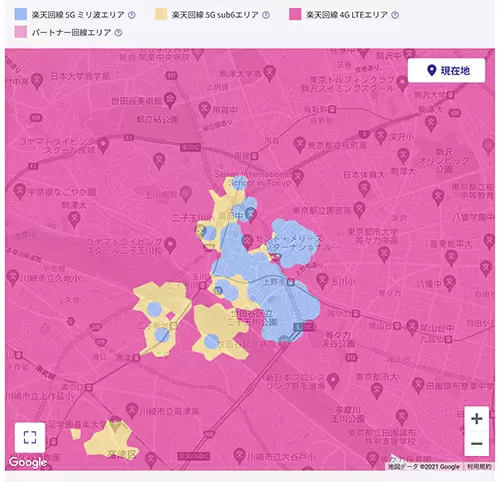500x482 pixels.
Task: Click the 日本大学商学部 marker
Action: pyautogui.click(x=37, y=81)
